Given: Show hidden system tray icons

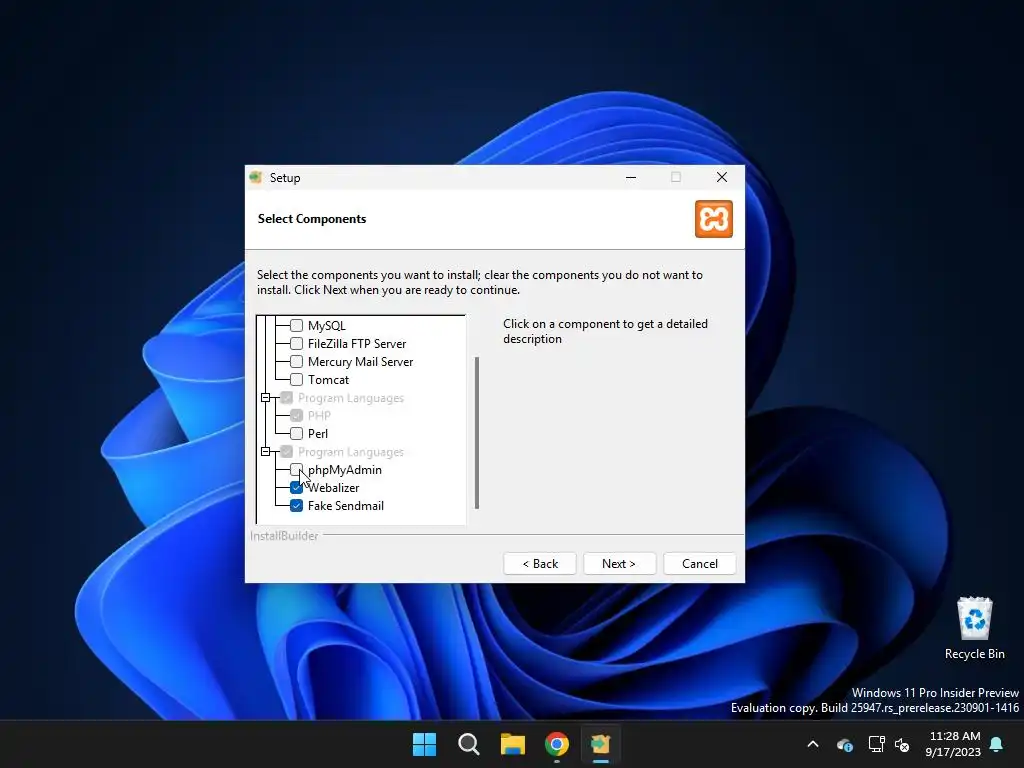Looking at the screenshot, I should pos(813,744).
